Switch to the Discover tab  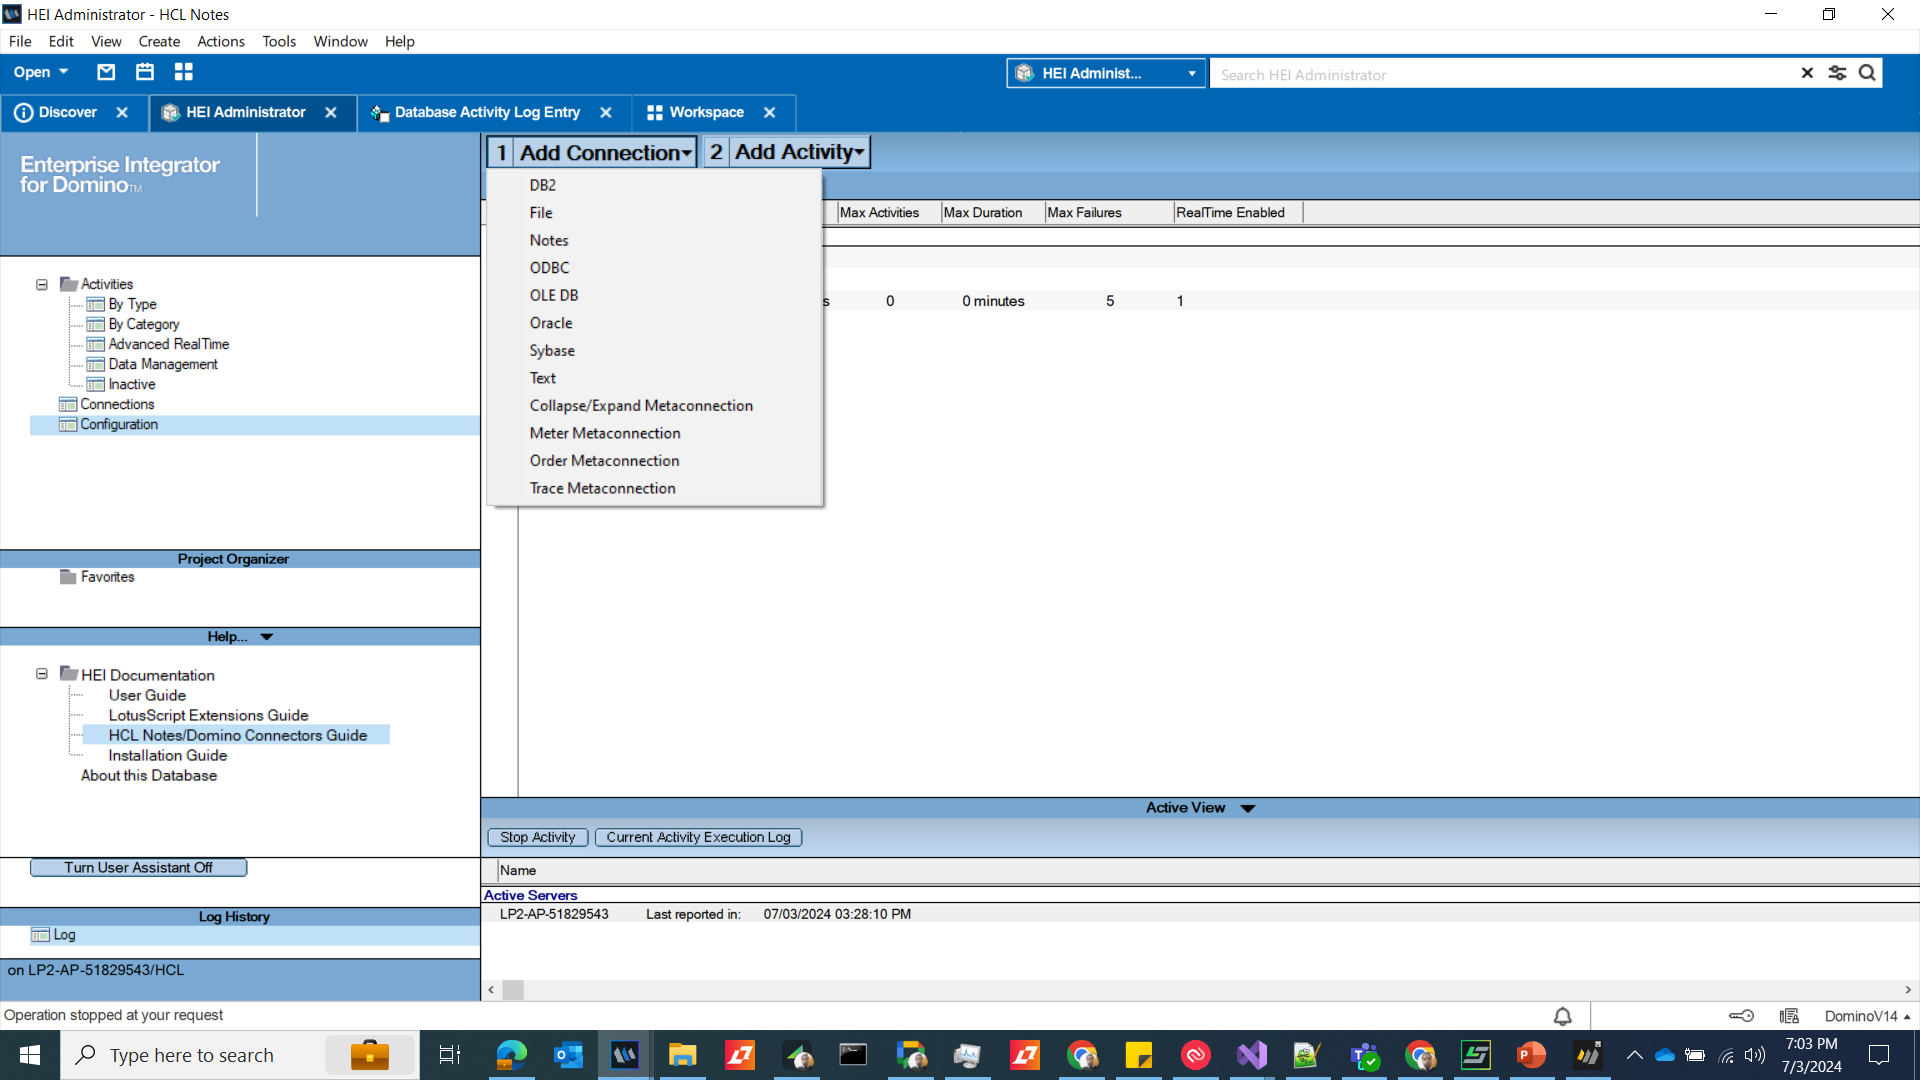[68, 112]
